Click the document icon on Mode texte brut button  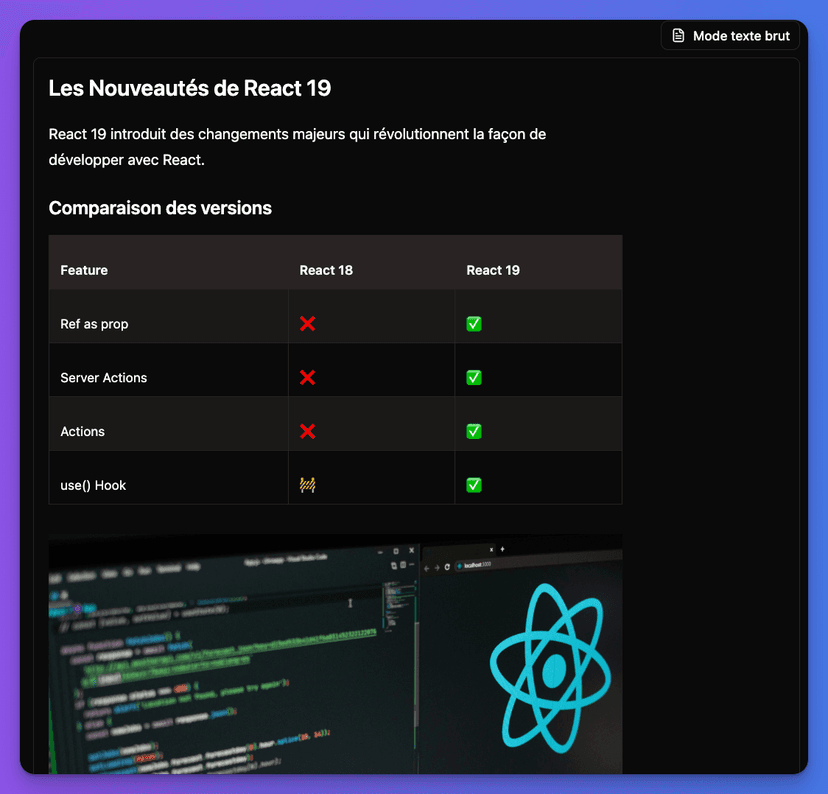pyautogui.click(x=679, y=35)
